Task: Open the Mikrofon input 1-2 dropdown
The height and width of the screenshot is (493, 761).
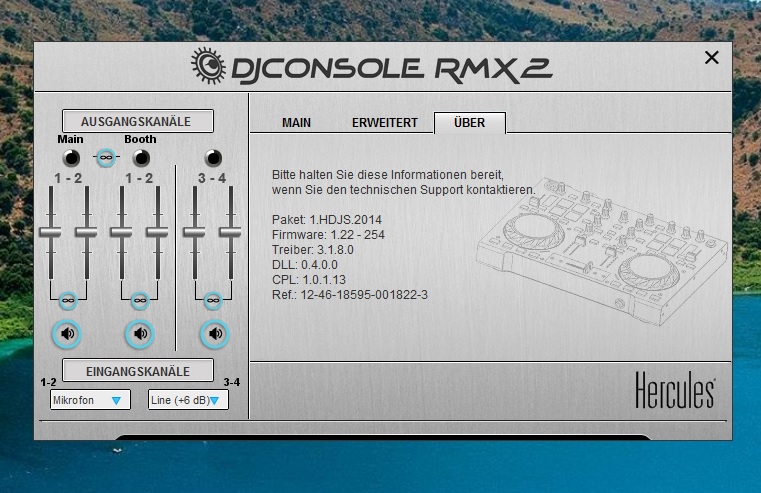Action: (90, 400)
